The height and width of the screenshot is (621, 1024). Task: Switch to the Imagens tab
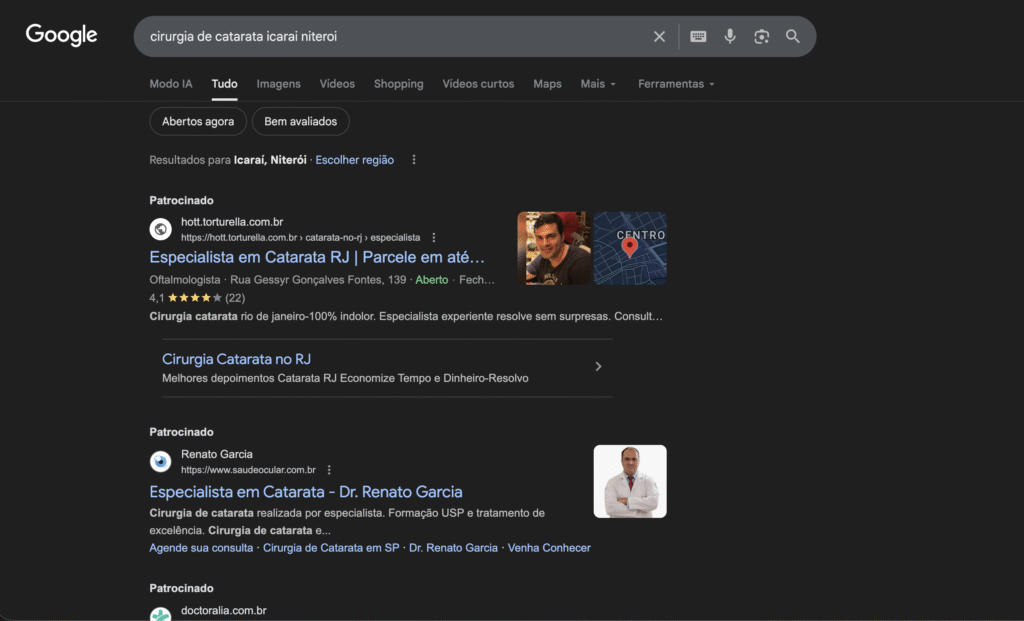(x=278, y=84)
